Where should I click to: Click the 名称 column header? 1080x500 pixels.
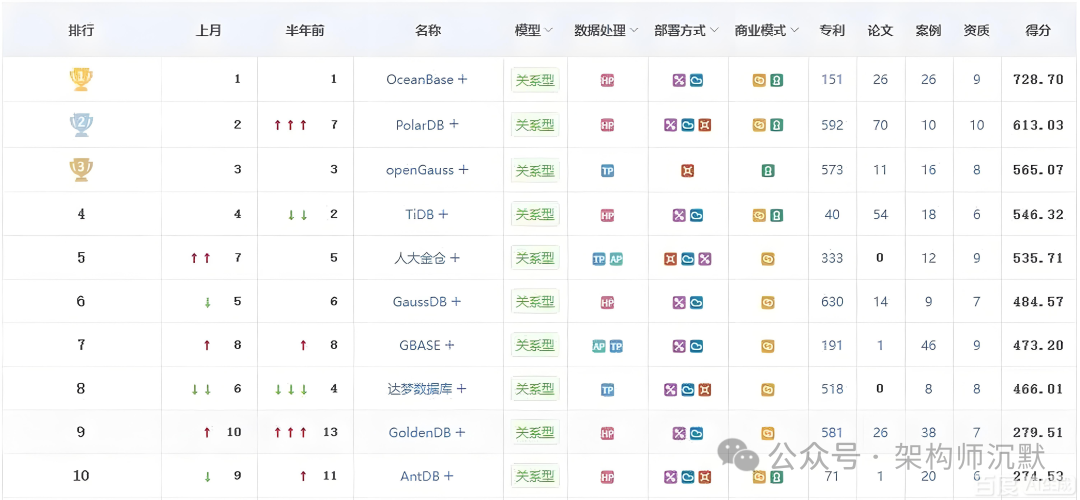pos(428,30)
